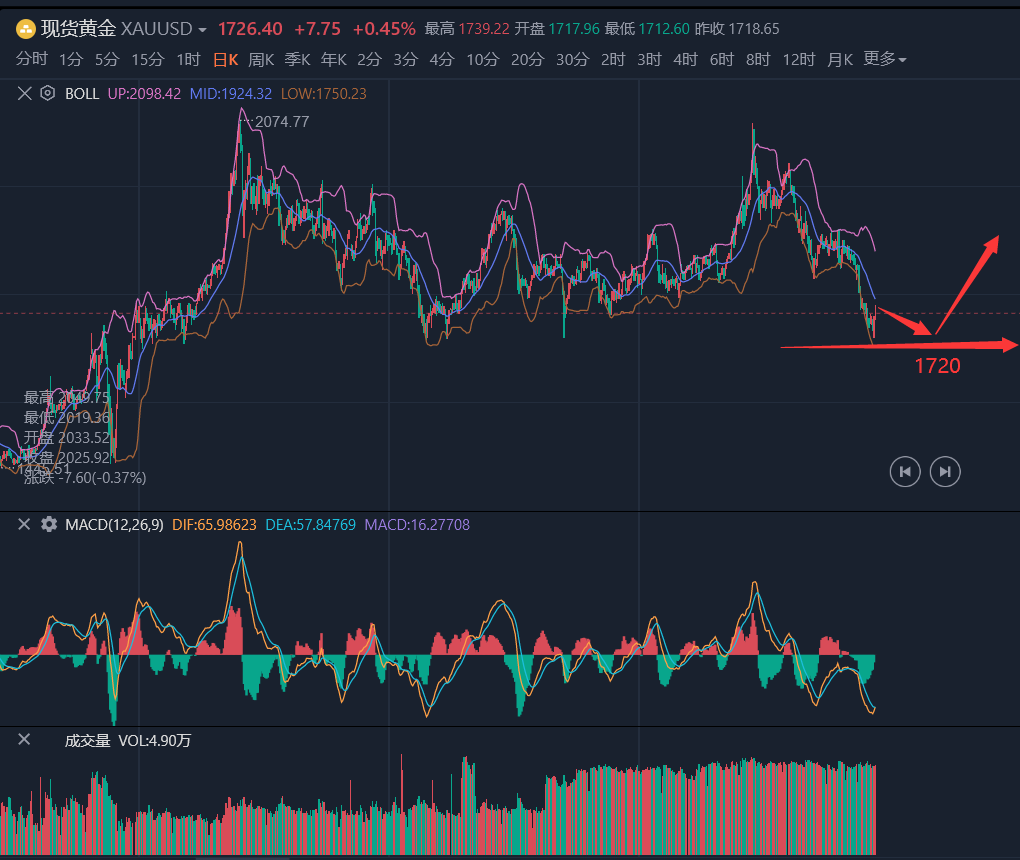Click the 最低 1712.60 low value
Image resolution: width=1020 pixels, height=860 pixels.
(x=647, y=29)
